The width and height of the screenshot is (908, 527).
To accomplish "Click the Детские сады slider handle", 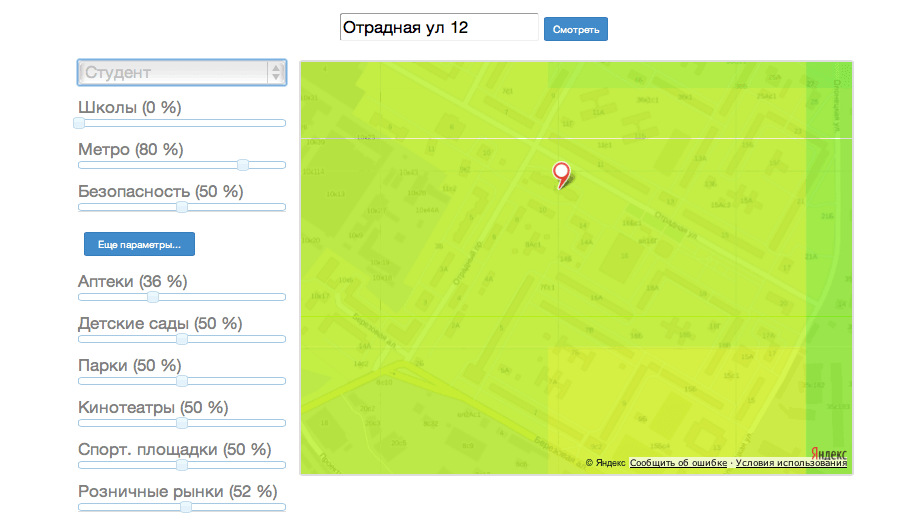I will coord(182,339).
